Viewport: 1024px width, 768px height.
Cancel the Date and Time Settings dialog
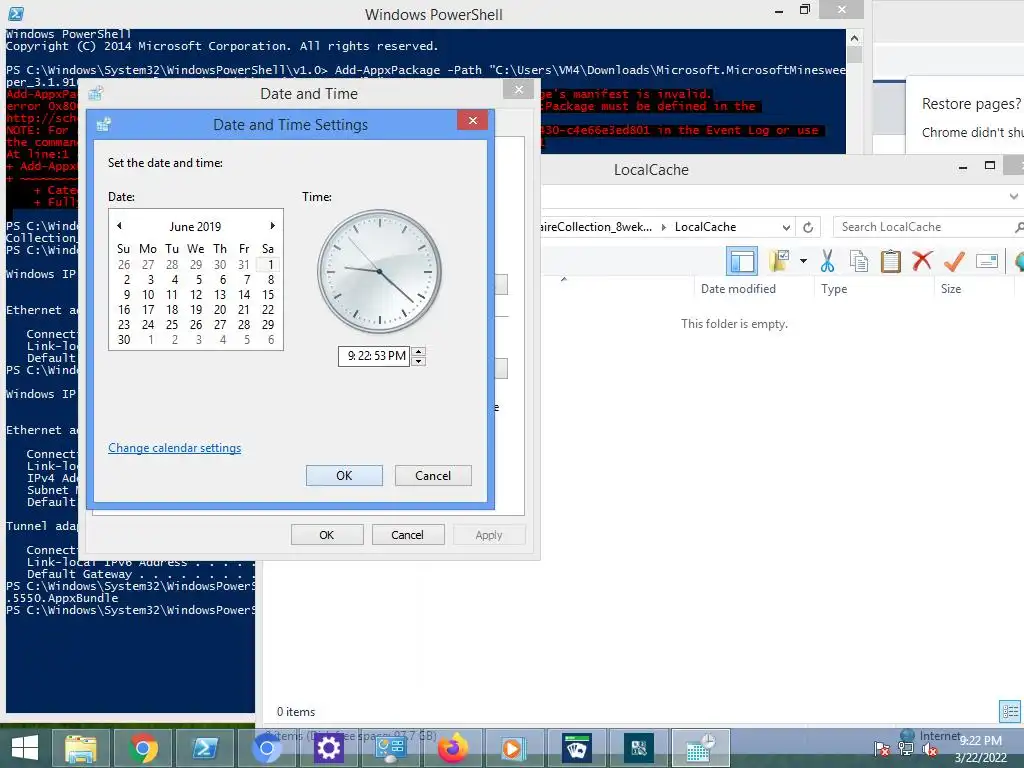pyautogui.click(x=433, y=475)
